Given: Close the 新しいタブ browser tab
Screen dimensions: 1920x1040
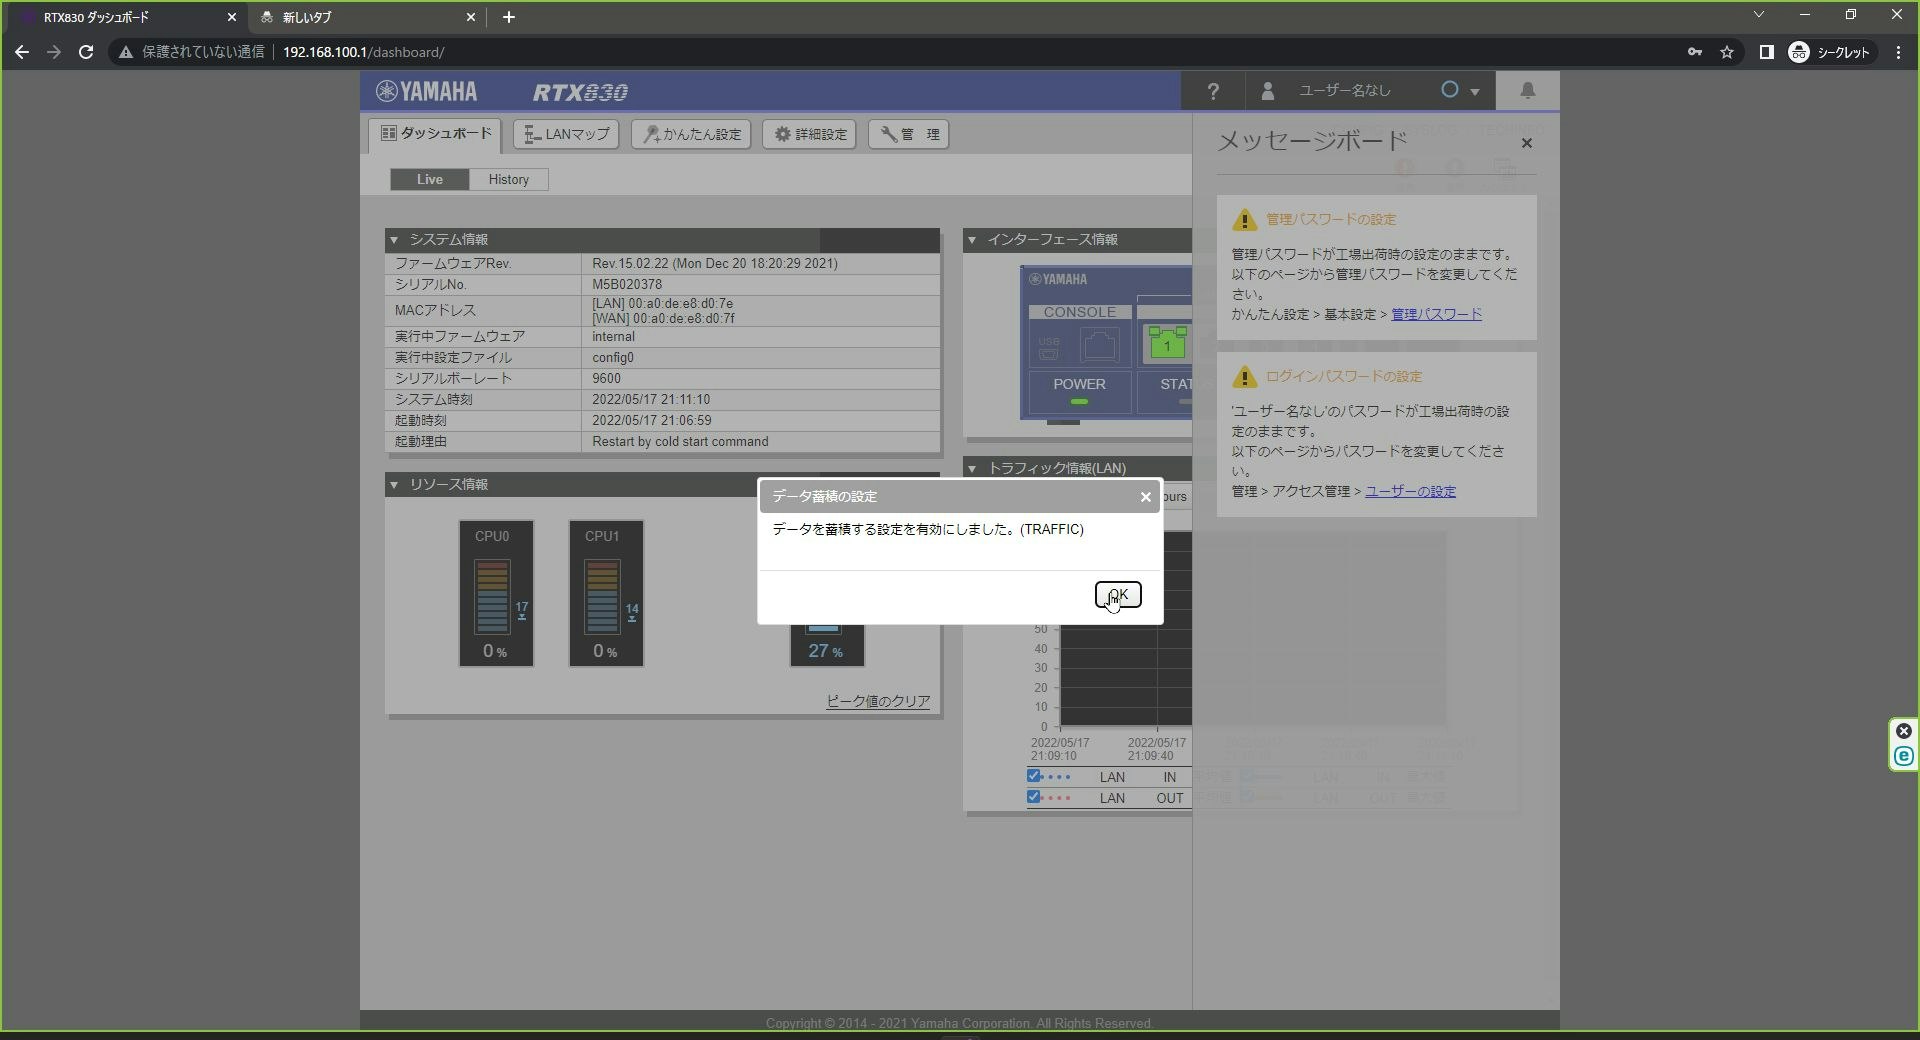Looking at the screenshot, I should pos(471,17).
